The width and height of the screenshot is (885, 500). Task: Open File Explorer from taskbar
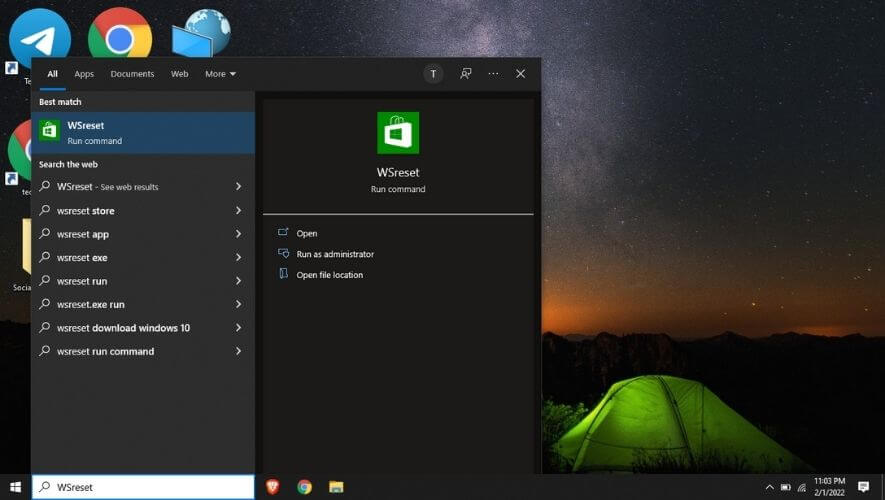click(337, 487)
